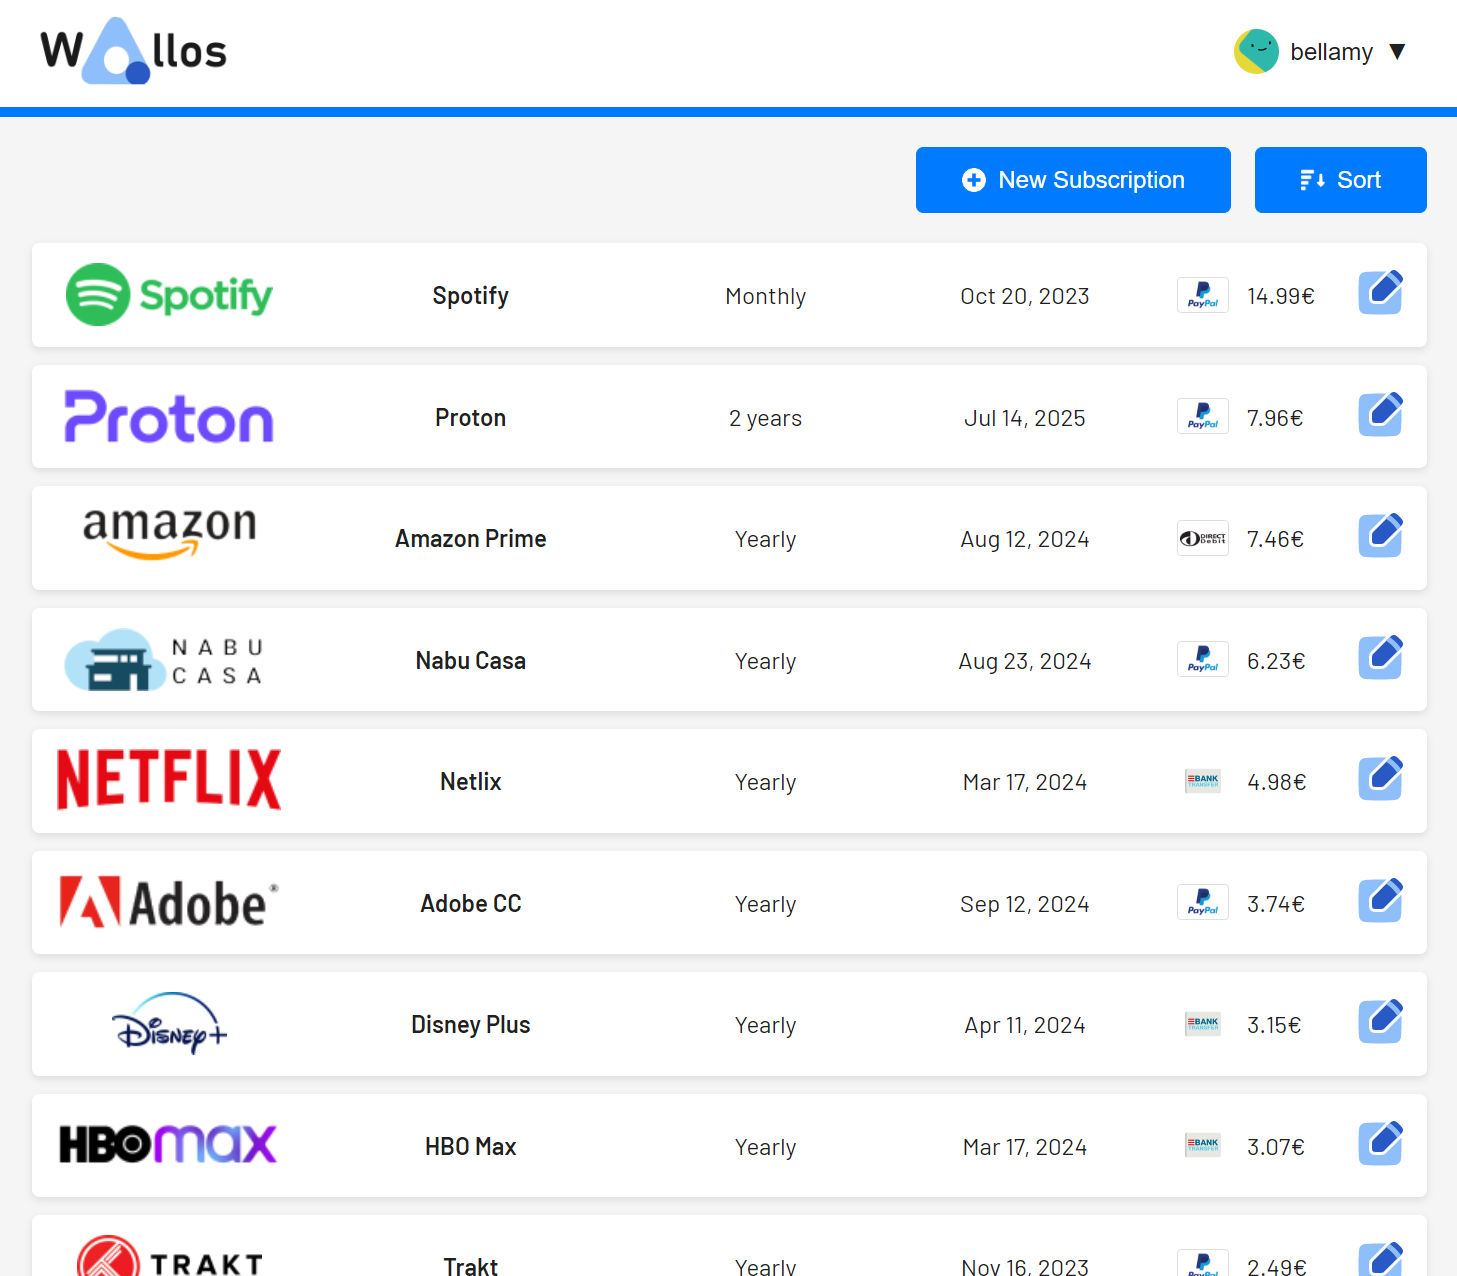Open the Sort options
Image resolution: width=1457 pixels, height=1276 pixels.
pyautogui.click(x=1340, y=180)
